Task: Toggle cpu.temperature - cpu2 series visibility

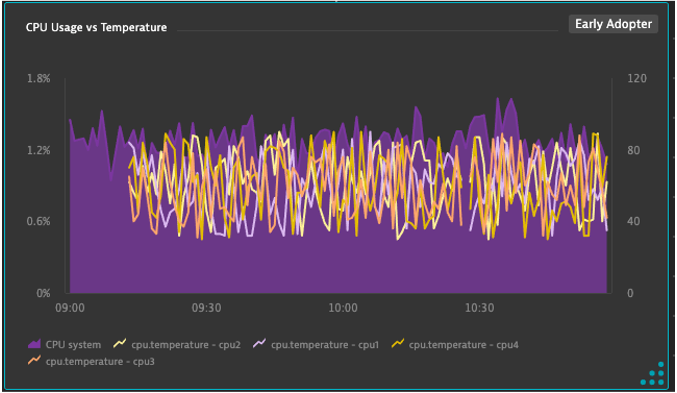Action: [186, 345]
